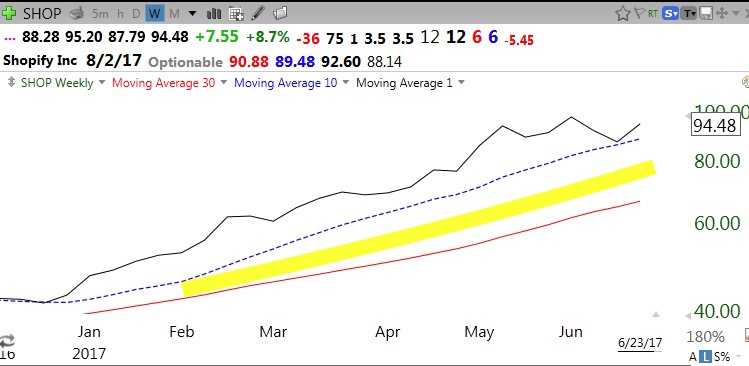The image size is (749, 366).
Task: Click the Apr time axis label
Action: 387,332
